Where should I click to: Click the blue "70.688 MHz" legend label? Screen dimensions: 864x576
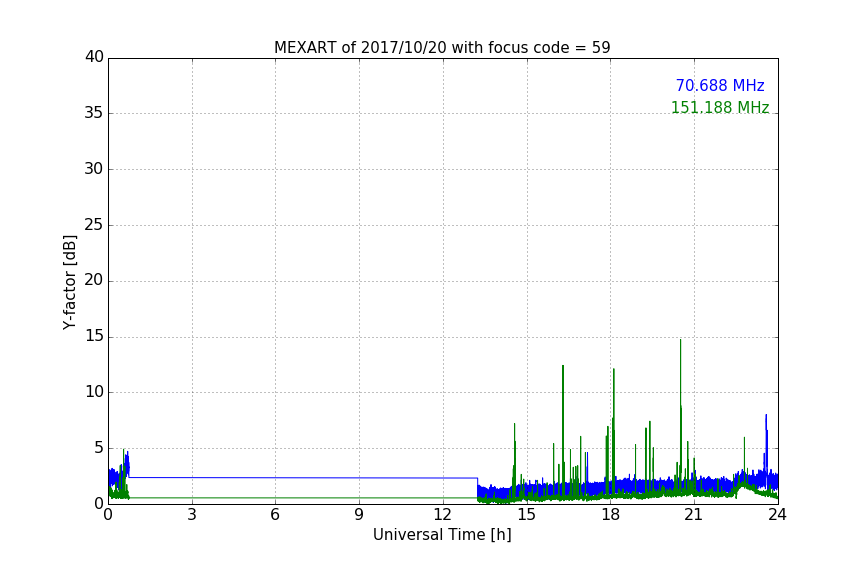click(x=720, y=85)
